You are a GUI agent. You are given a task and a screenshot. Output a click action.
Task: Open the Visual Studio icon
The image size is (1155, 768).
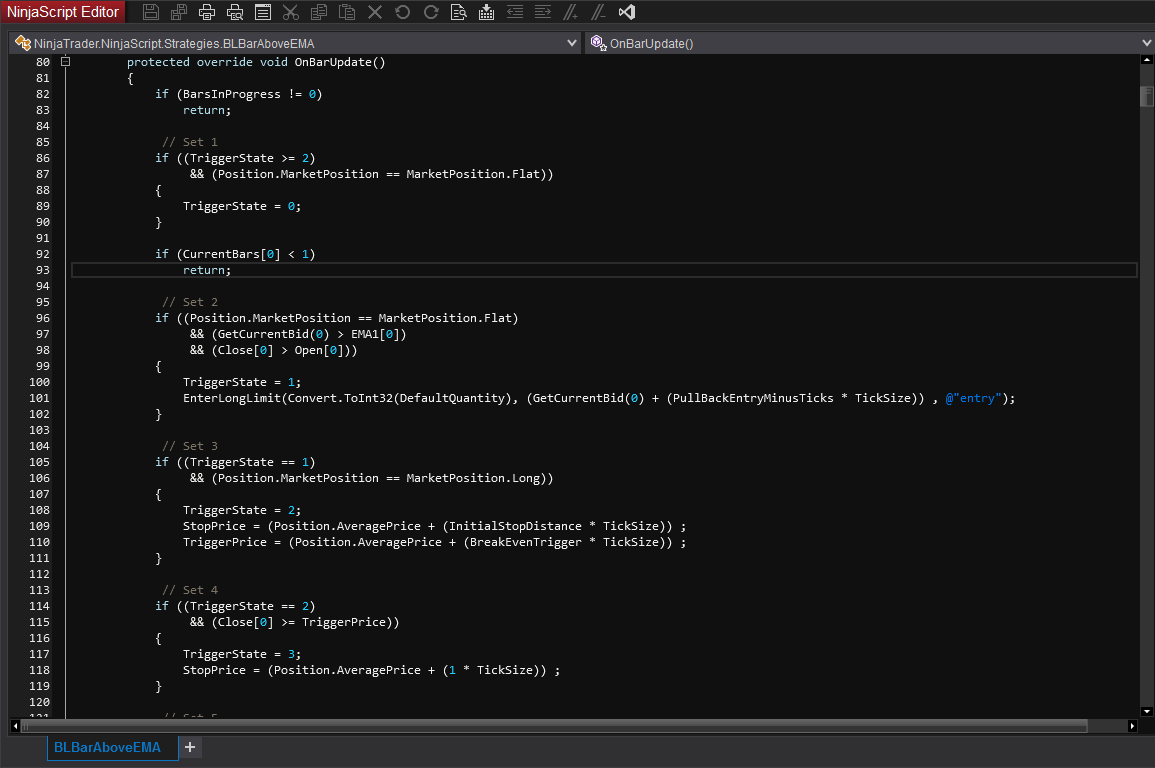(627, 12)
